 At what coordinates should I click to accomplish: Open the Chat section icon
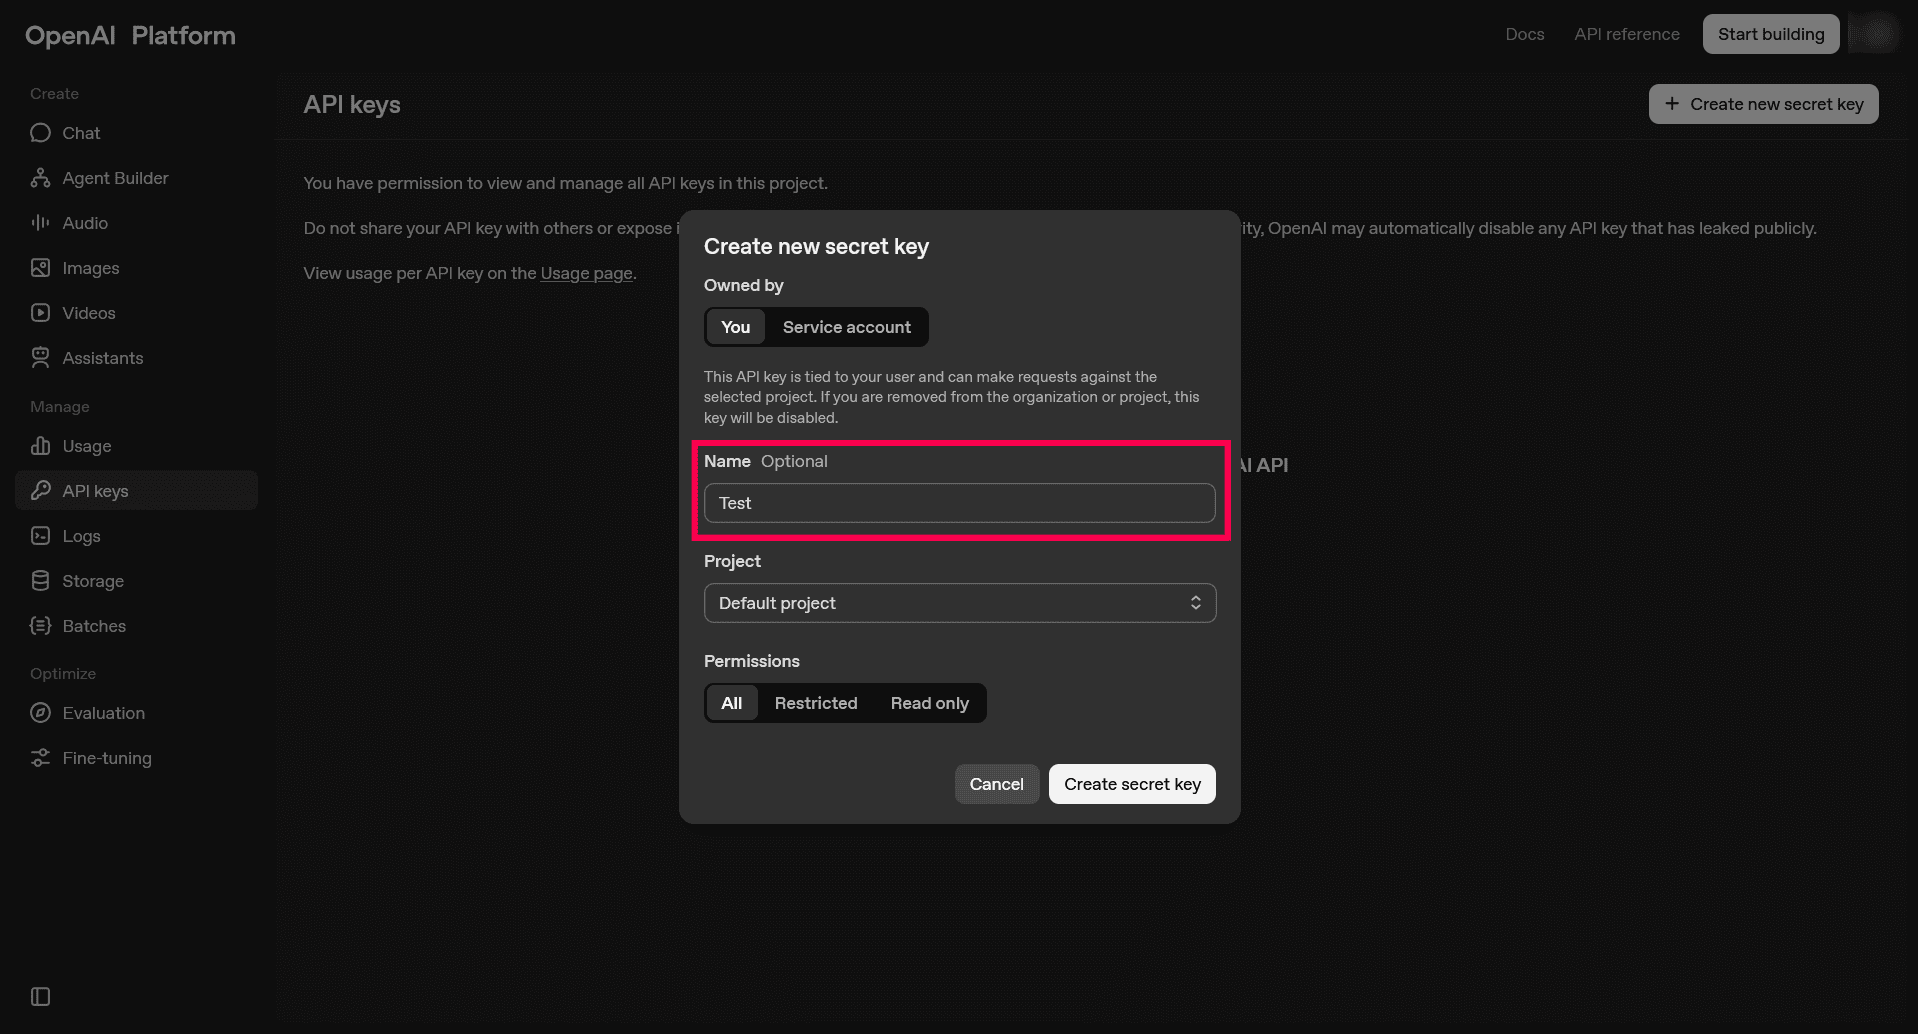(x=40, y=132)
